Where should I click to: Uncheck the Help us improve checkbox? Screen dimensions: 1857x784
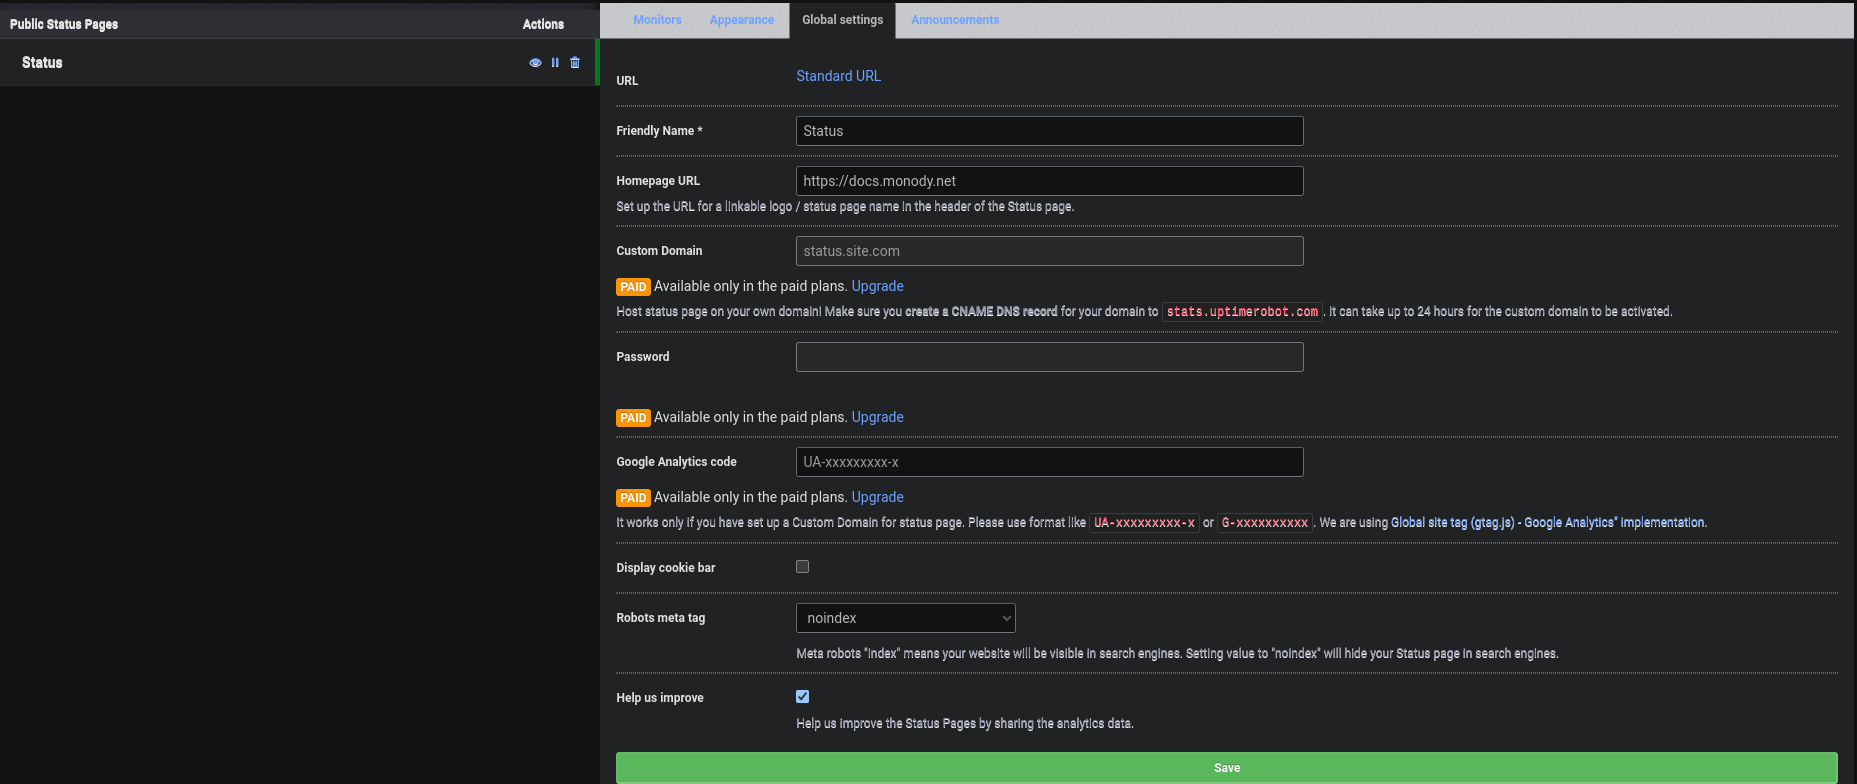tap(802, 697)
